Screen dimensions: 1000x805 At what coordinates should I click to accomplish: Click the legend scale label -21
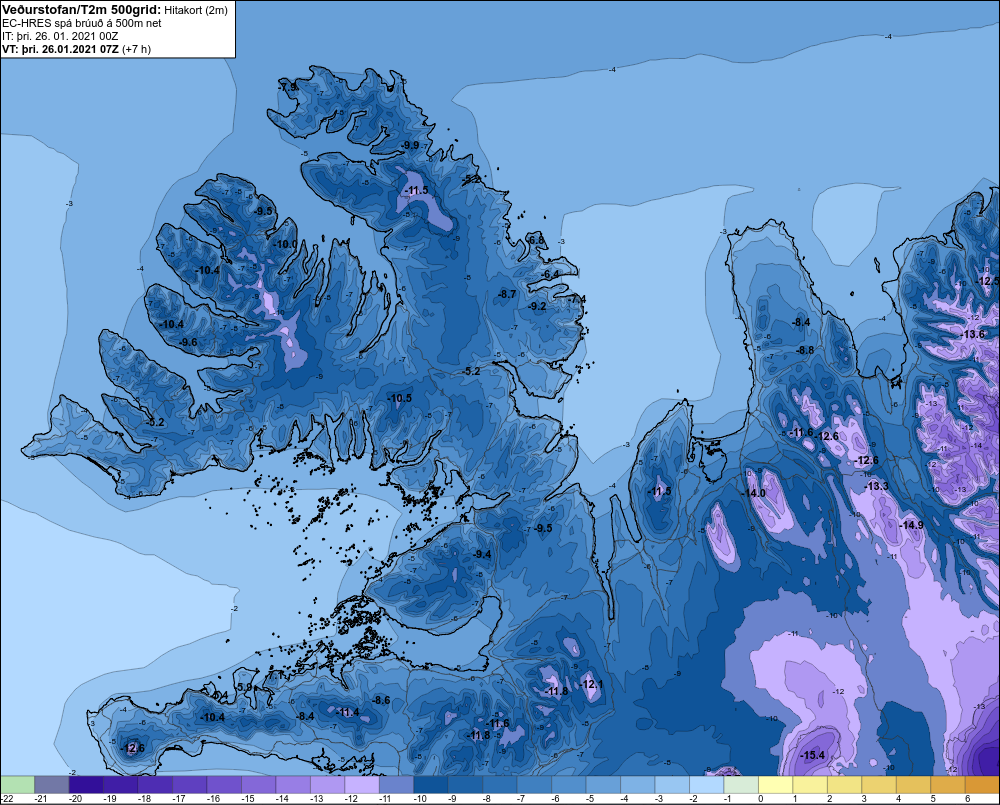(41, 799)
